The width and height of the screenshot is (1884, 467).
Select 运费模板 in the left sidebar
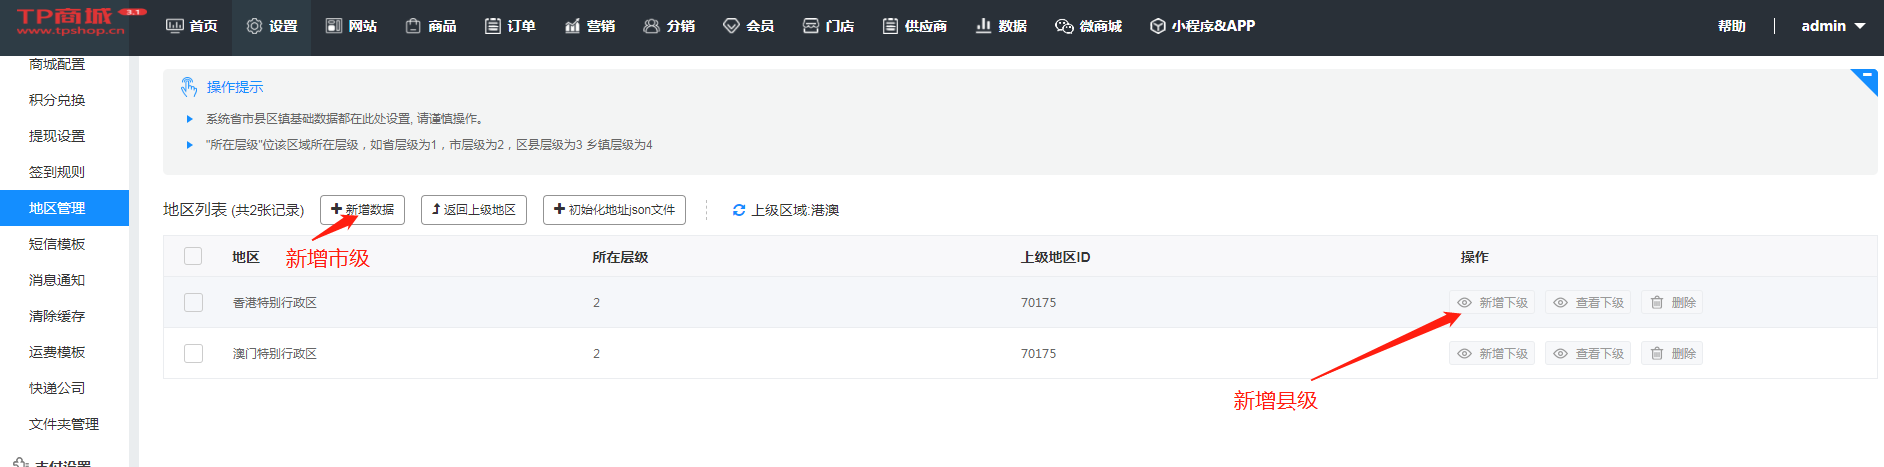57,352
